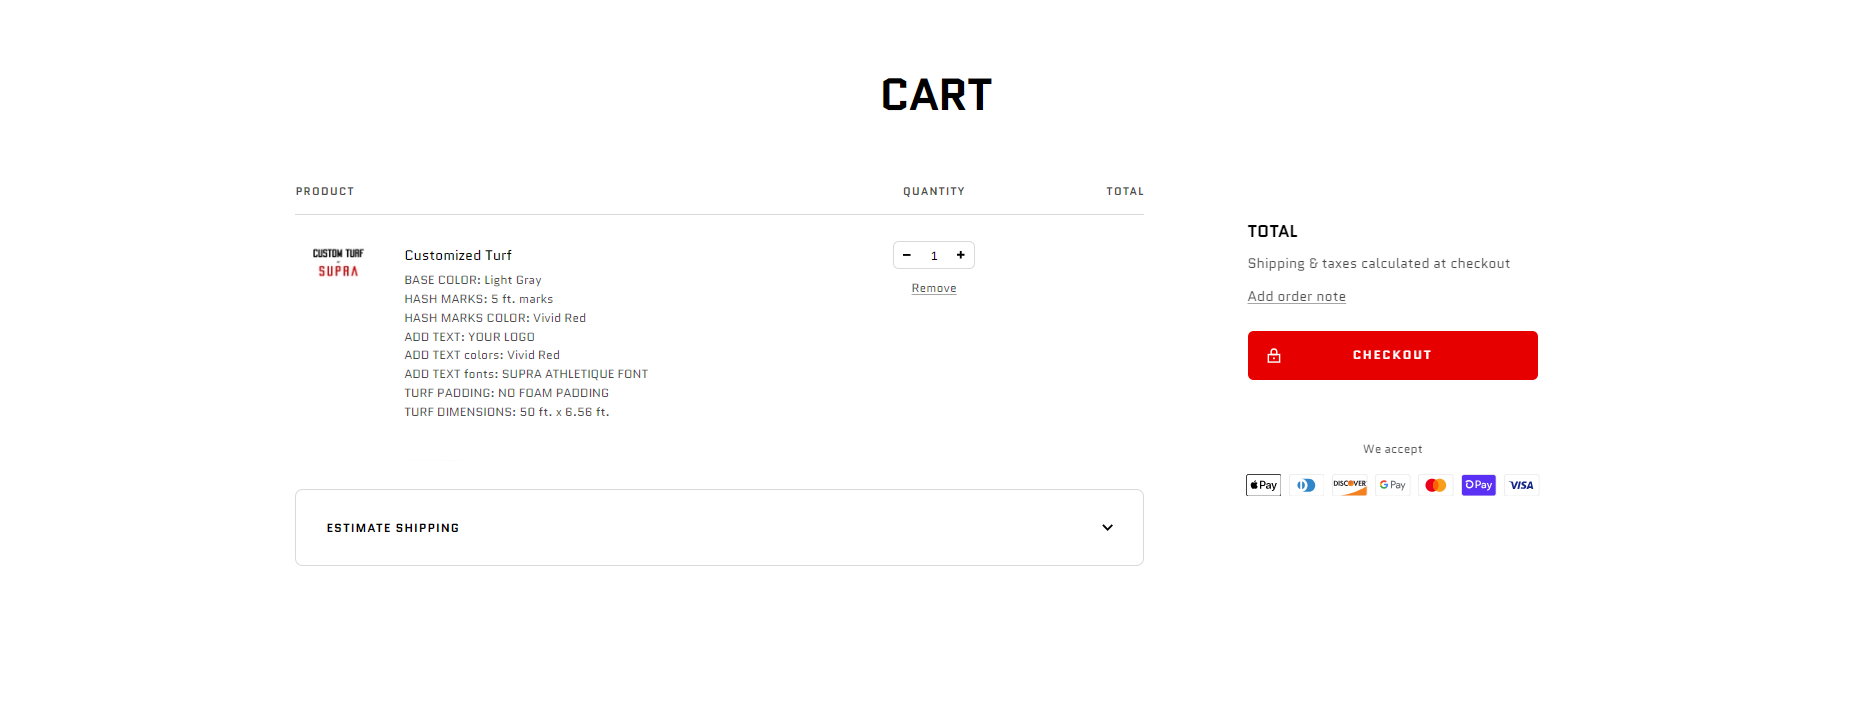Click the Mastercard icon
The width and height of the screenshot is (1867, 726).
pyautogui.click(x=1435, y=485)
